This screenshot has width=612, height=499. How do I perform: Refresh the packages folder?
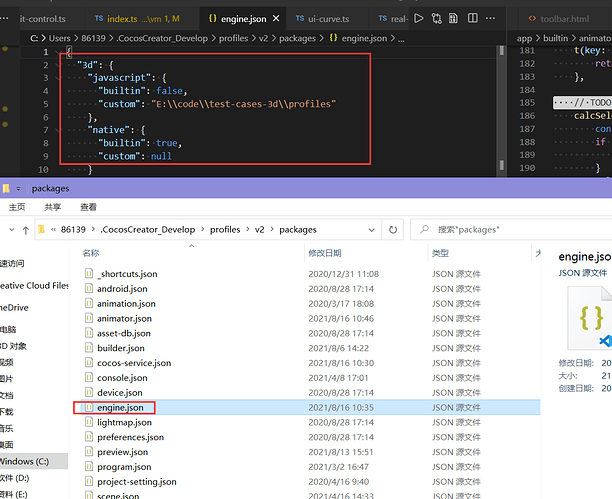pyautogui.click(x=393, y=230)
